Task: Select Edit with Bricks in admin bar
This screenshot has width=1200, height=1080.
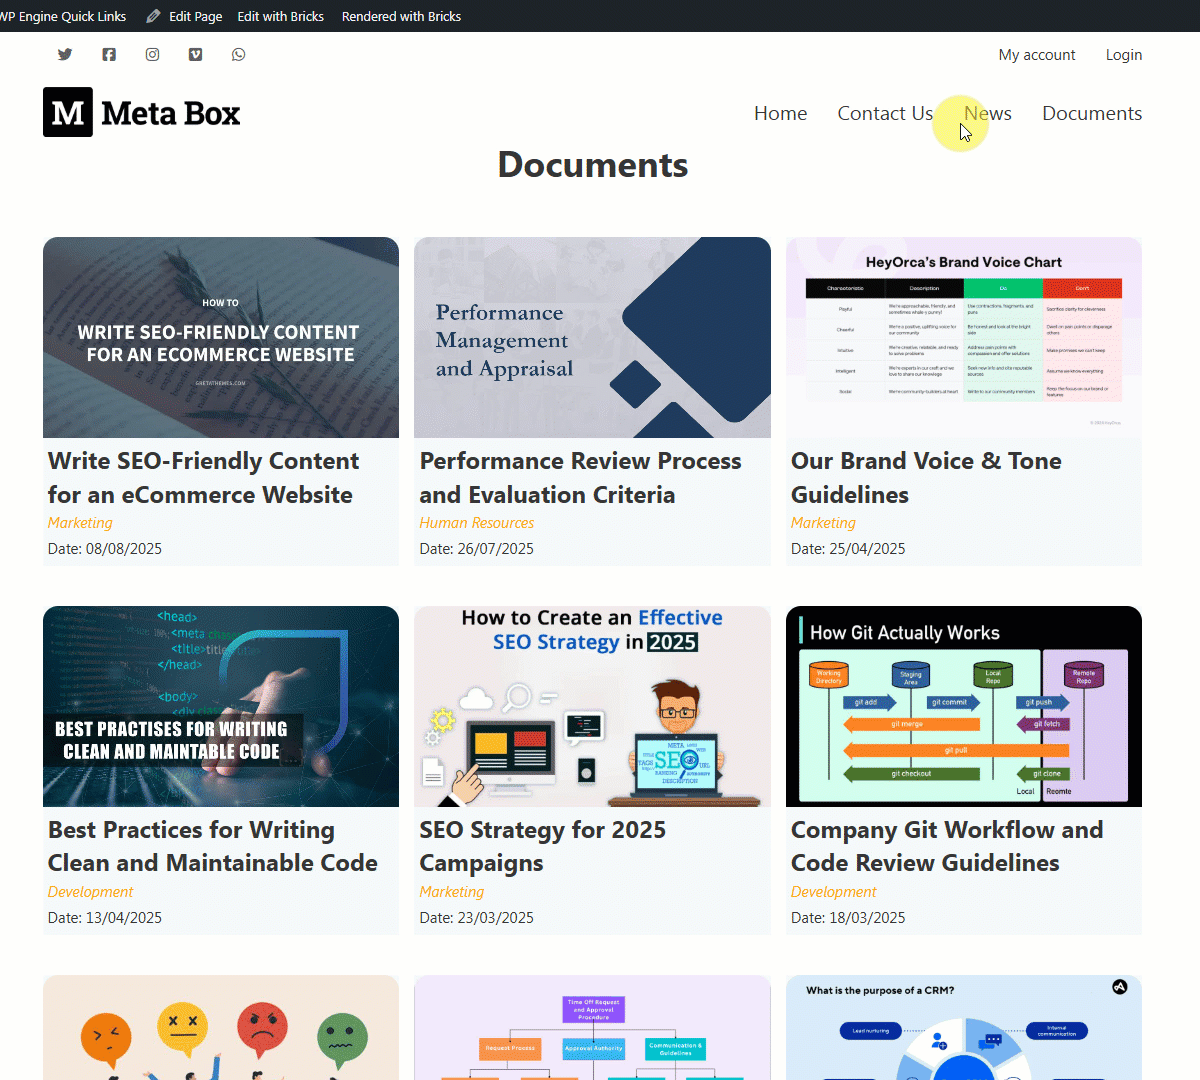Action: point(280,16)
